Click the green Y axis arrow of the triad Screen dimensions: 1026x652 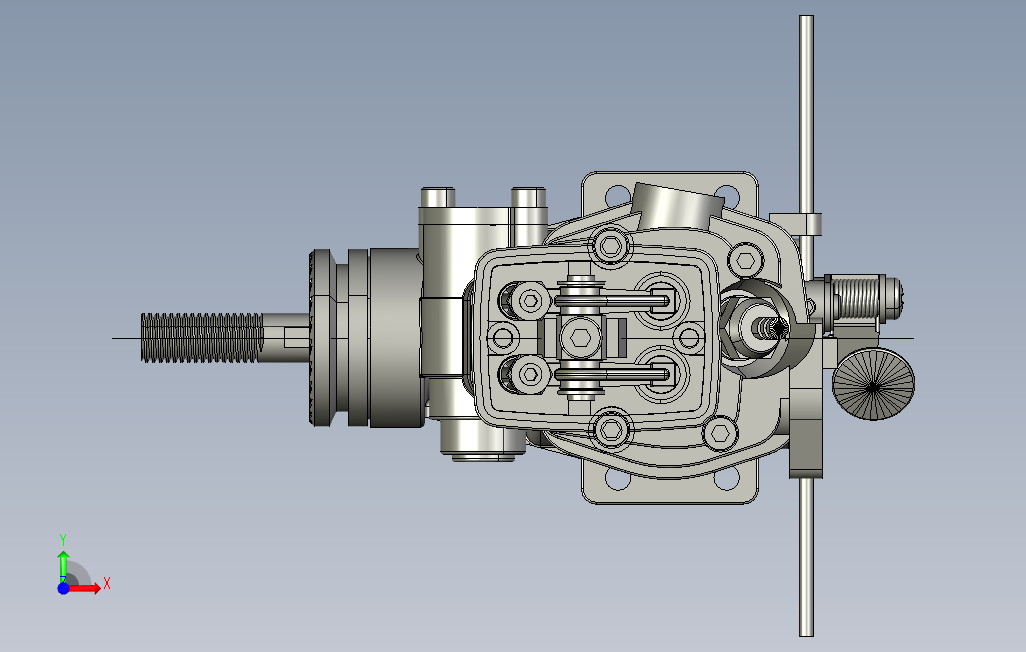click(63, 566)
